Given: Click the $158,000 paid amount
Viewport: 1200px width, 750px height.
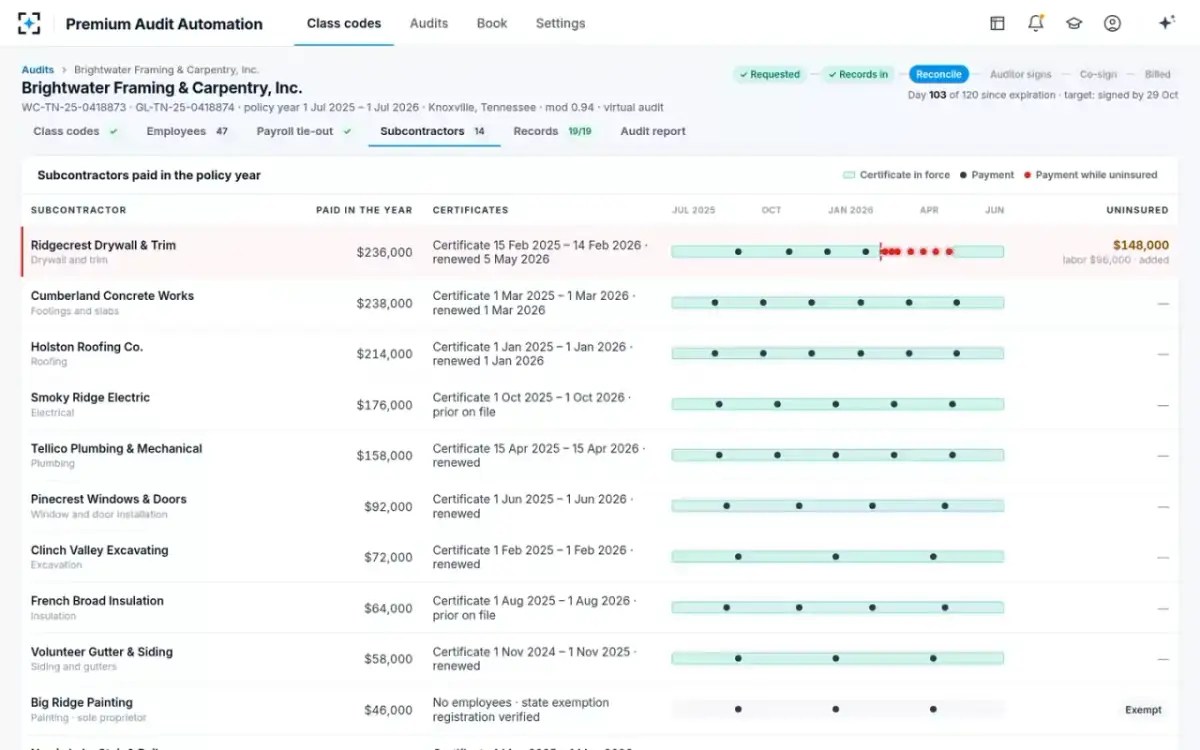Looking at the screenshot, I should click(384, 456).
